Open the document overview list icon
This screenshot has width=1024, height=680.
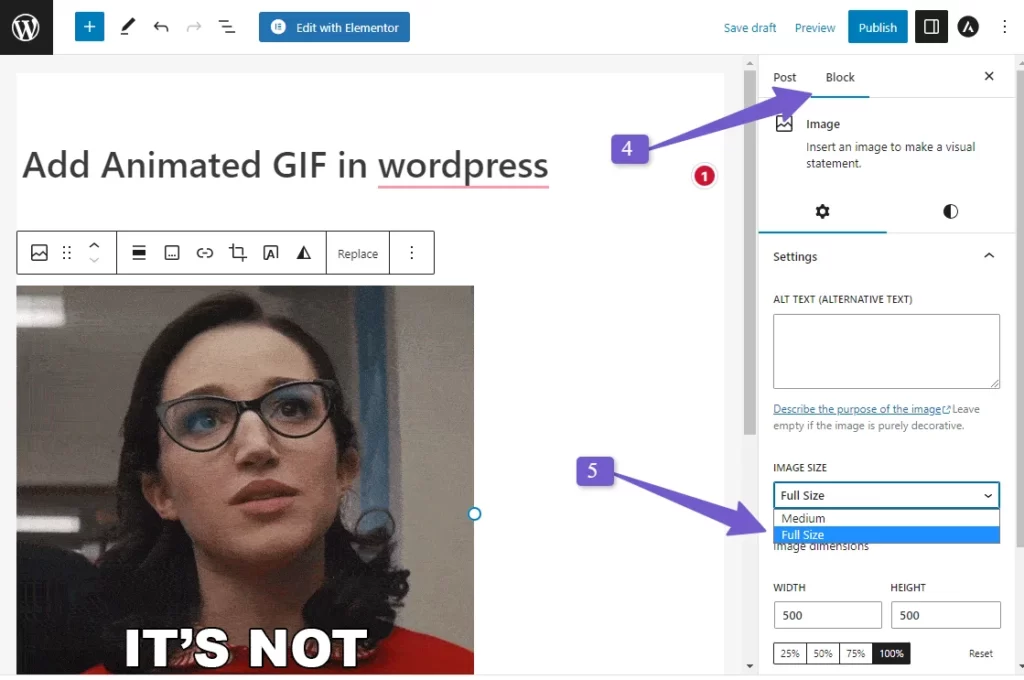click(x=227, y=27)
